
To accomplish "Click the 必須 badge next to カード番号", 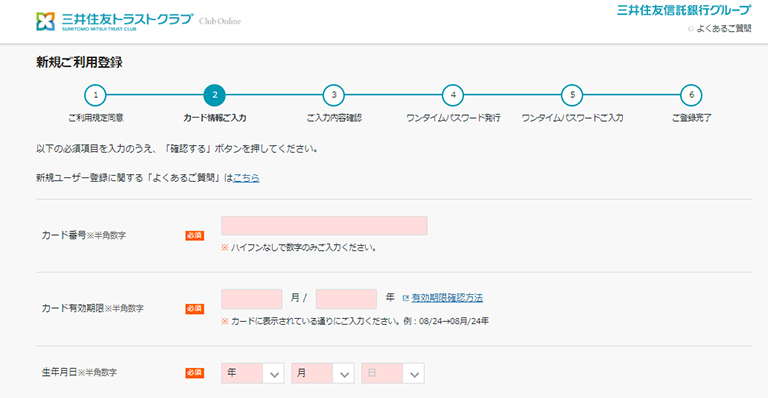I will coord(194,235).
